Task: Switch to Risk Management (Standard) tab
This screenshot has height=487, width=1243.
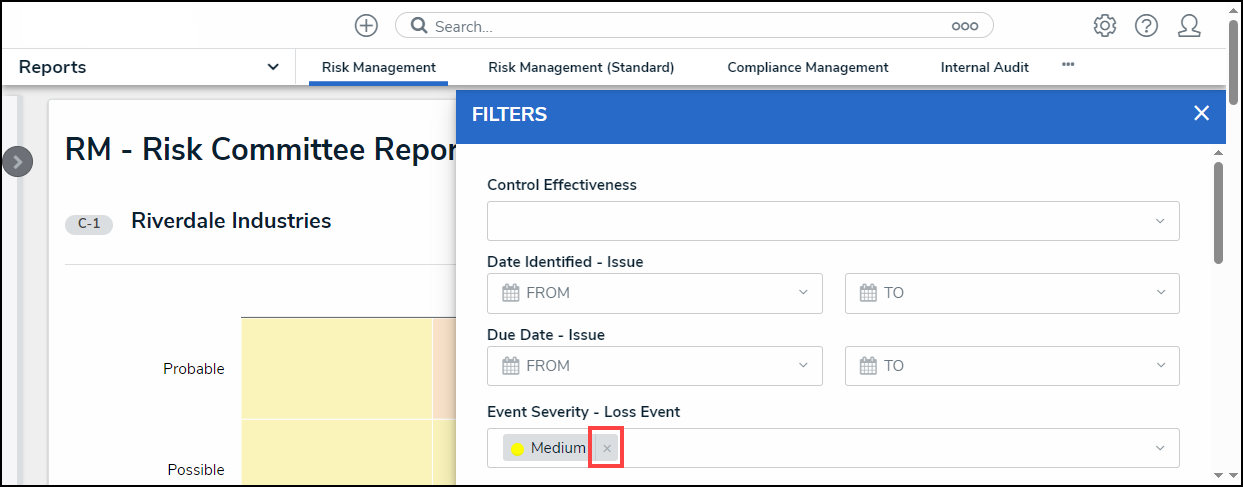Action: coord(581,68)
